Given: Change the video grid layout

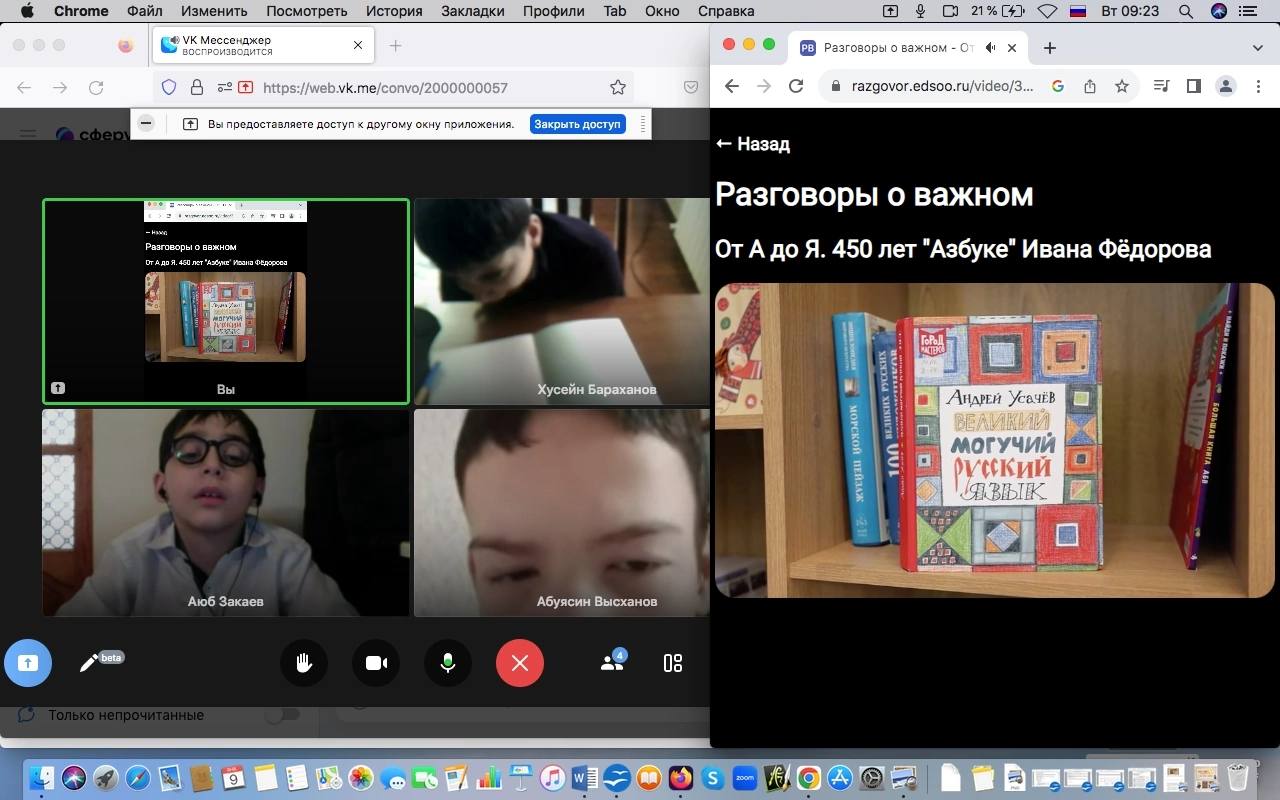Looking at the screenshot, I should pyautogui.click(x=673, y=663).
